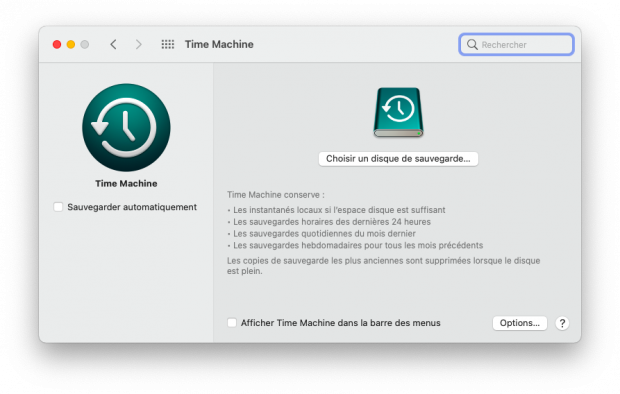Focus the Rechercher search field

(x=516, y=44)
